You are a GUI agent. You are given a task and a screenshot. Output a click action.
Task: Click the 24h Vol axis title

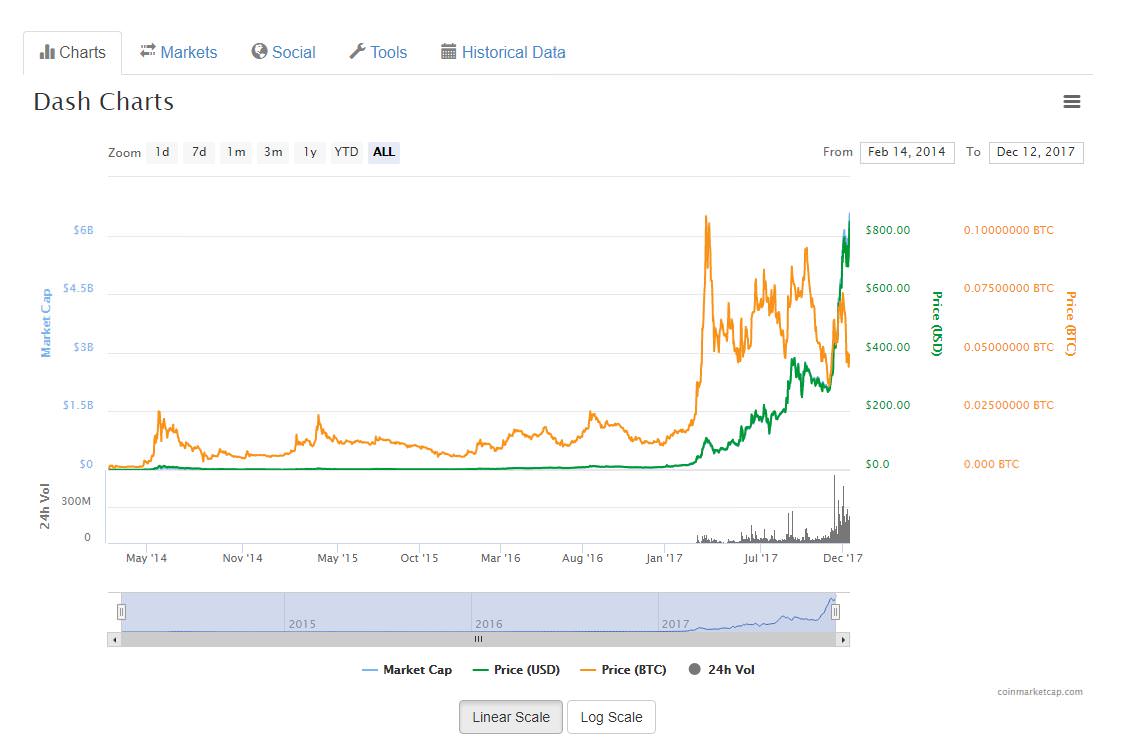[x=45, y=506]
